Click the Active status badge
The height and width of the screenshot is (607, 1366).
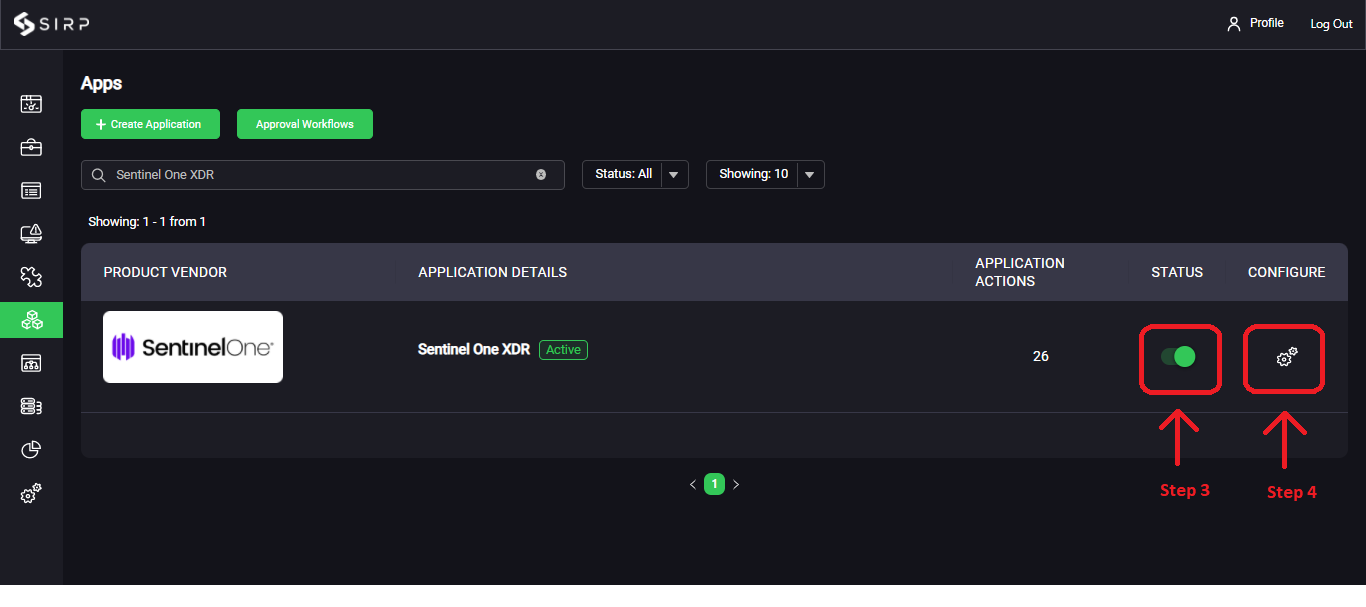click(x=563, y=350)
